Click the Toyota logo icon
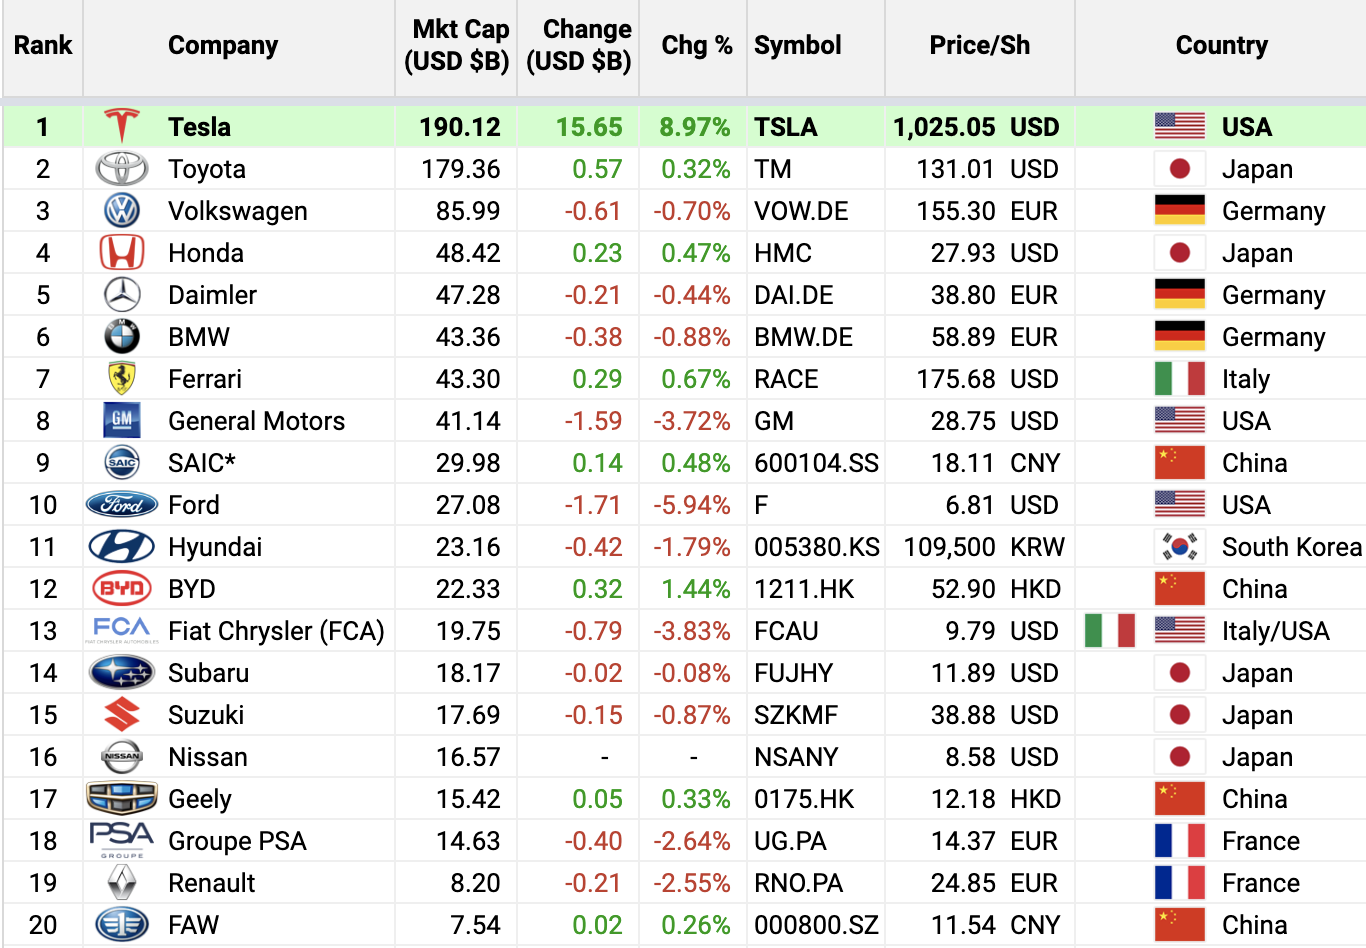The image size is (1366, 948). [122, 169]
